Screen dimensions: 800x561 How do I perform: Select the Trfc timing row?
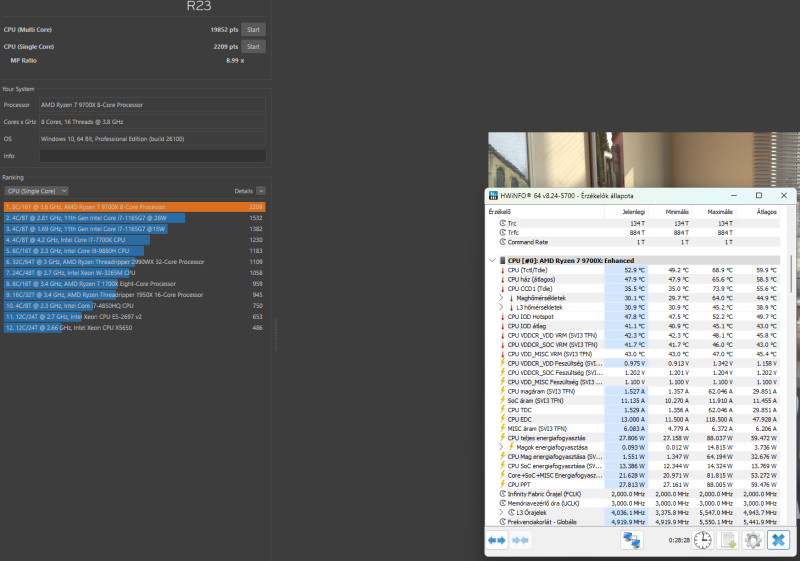click(x=634, y=233)
